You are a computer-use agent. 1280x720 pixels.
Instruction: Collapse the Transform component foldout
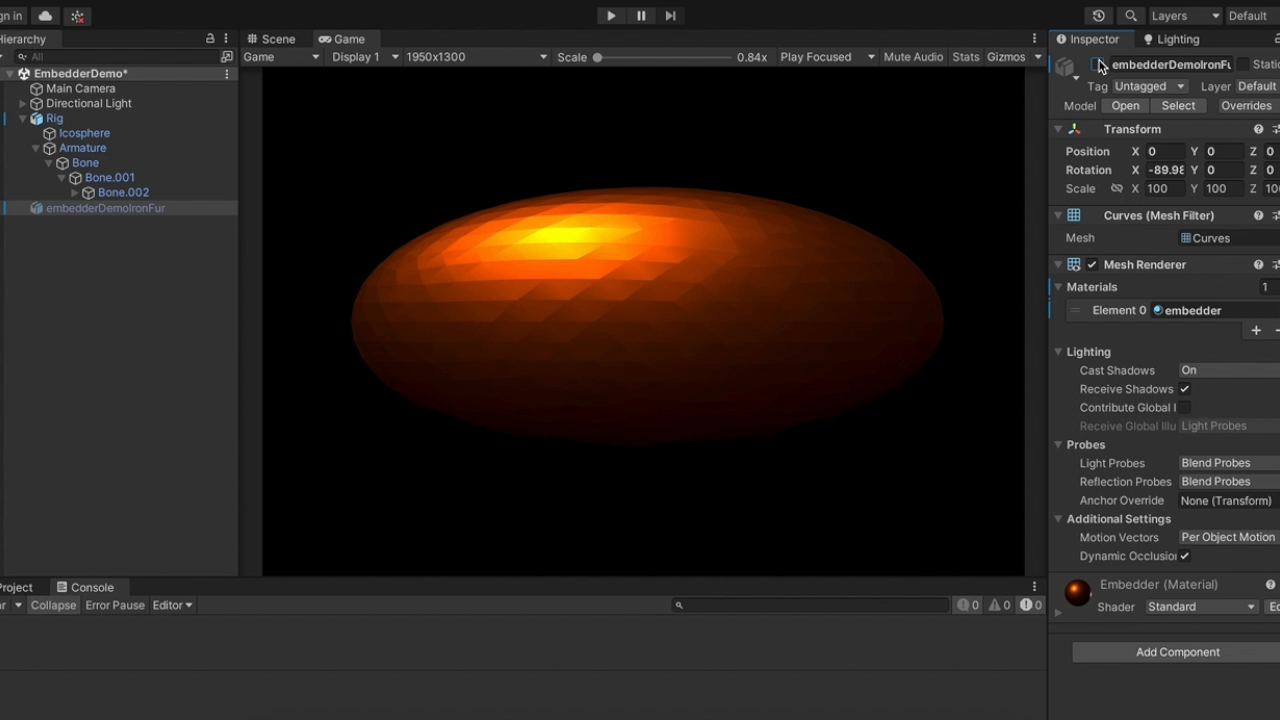(x=1058, y=129)
